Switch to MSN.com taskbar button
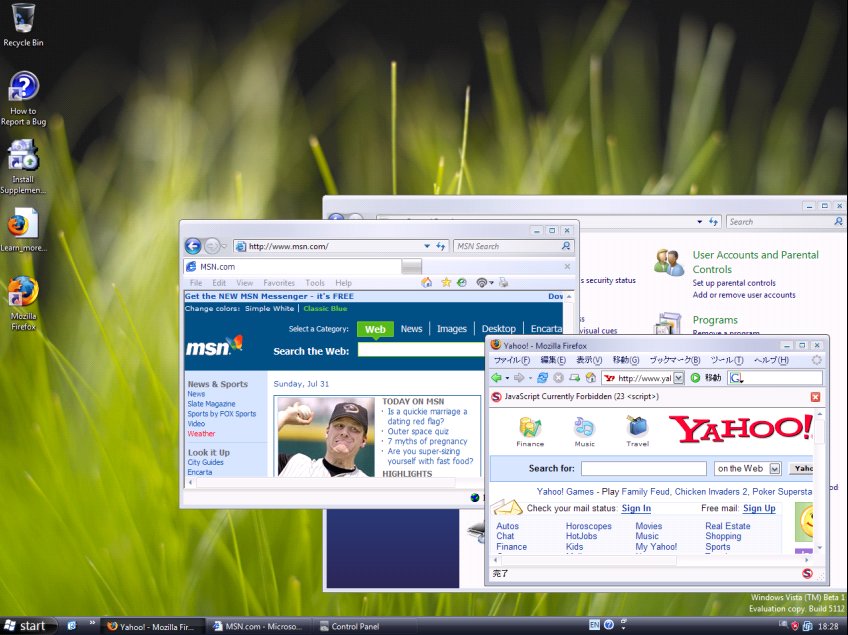 [x=259, y=626]
